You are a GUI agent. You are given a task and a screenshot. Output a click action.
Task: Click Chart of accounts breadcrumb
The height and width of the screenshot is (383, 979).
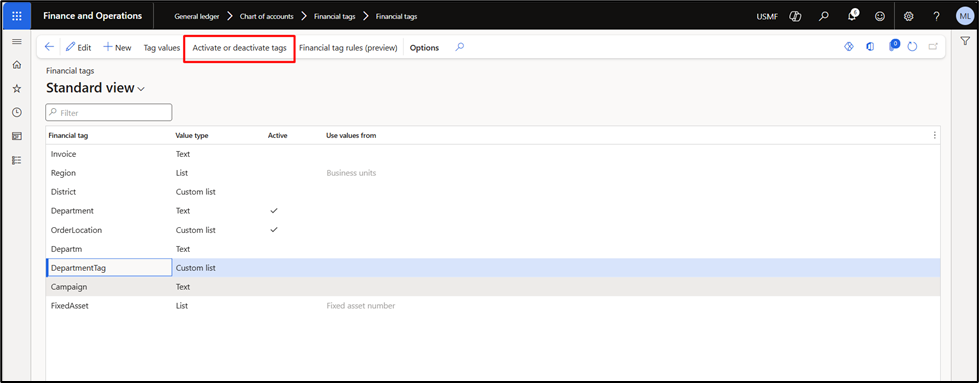[267, 17]
